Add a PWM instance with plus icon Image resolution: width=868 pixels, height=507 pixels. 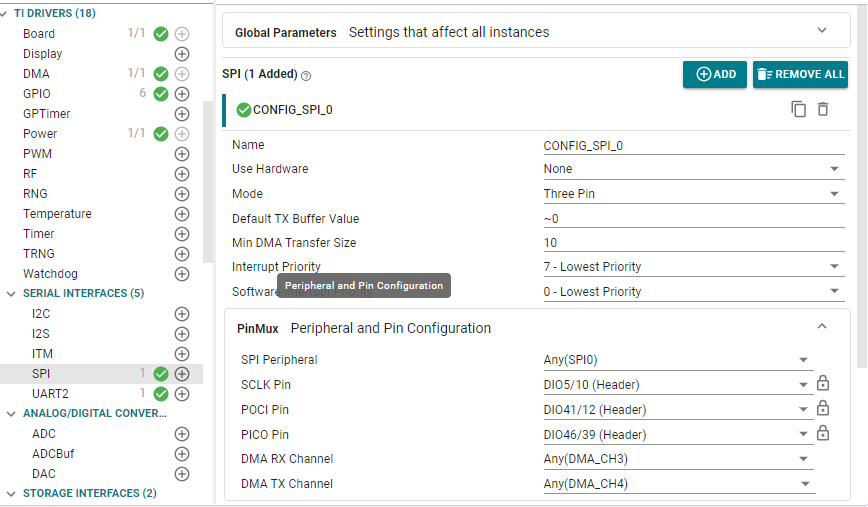182,154
